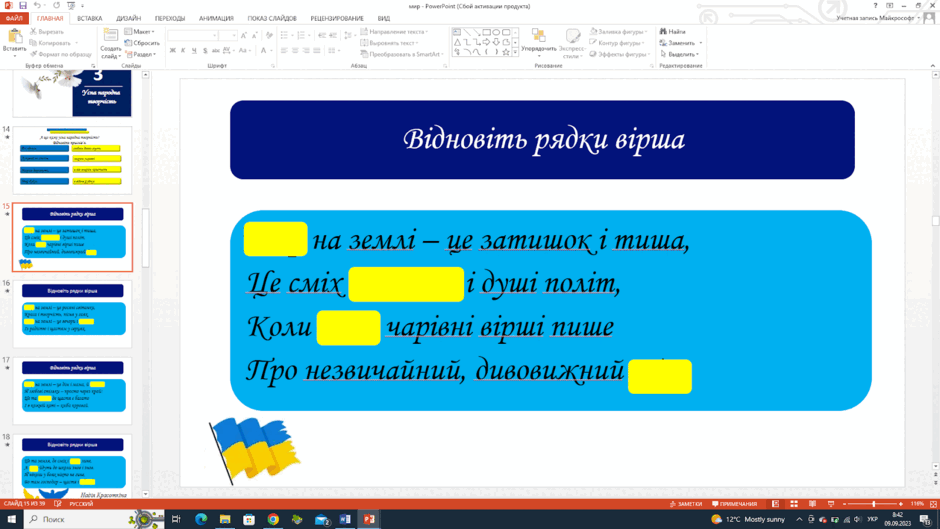Switch to slide sorter view icon
This screenshot has width=940, height=529.
(x=794, y=504)
